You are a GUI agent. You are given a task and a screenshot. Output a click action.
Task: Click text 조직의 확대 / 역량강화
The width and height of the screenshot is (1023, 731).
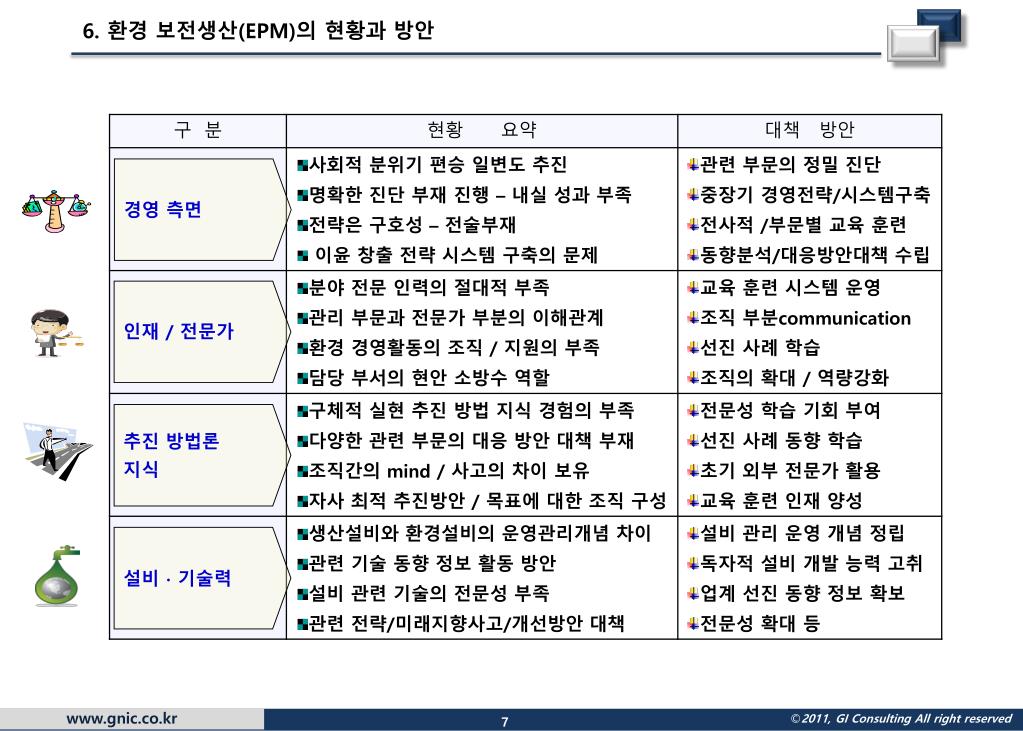click(794, 377)
